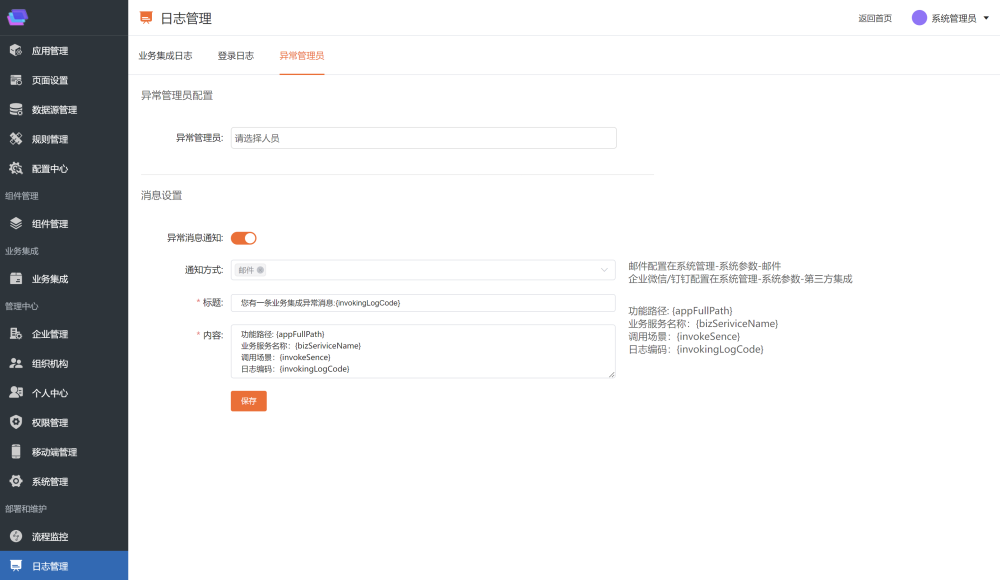Image resolution: width=1000 pixels, height=580 pixels.
Task: Click into the 标题 input field
Action: coord(423,302)
